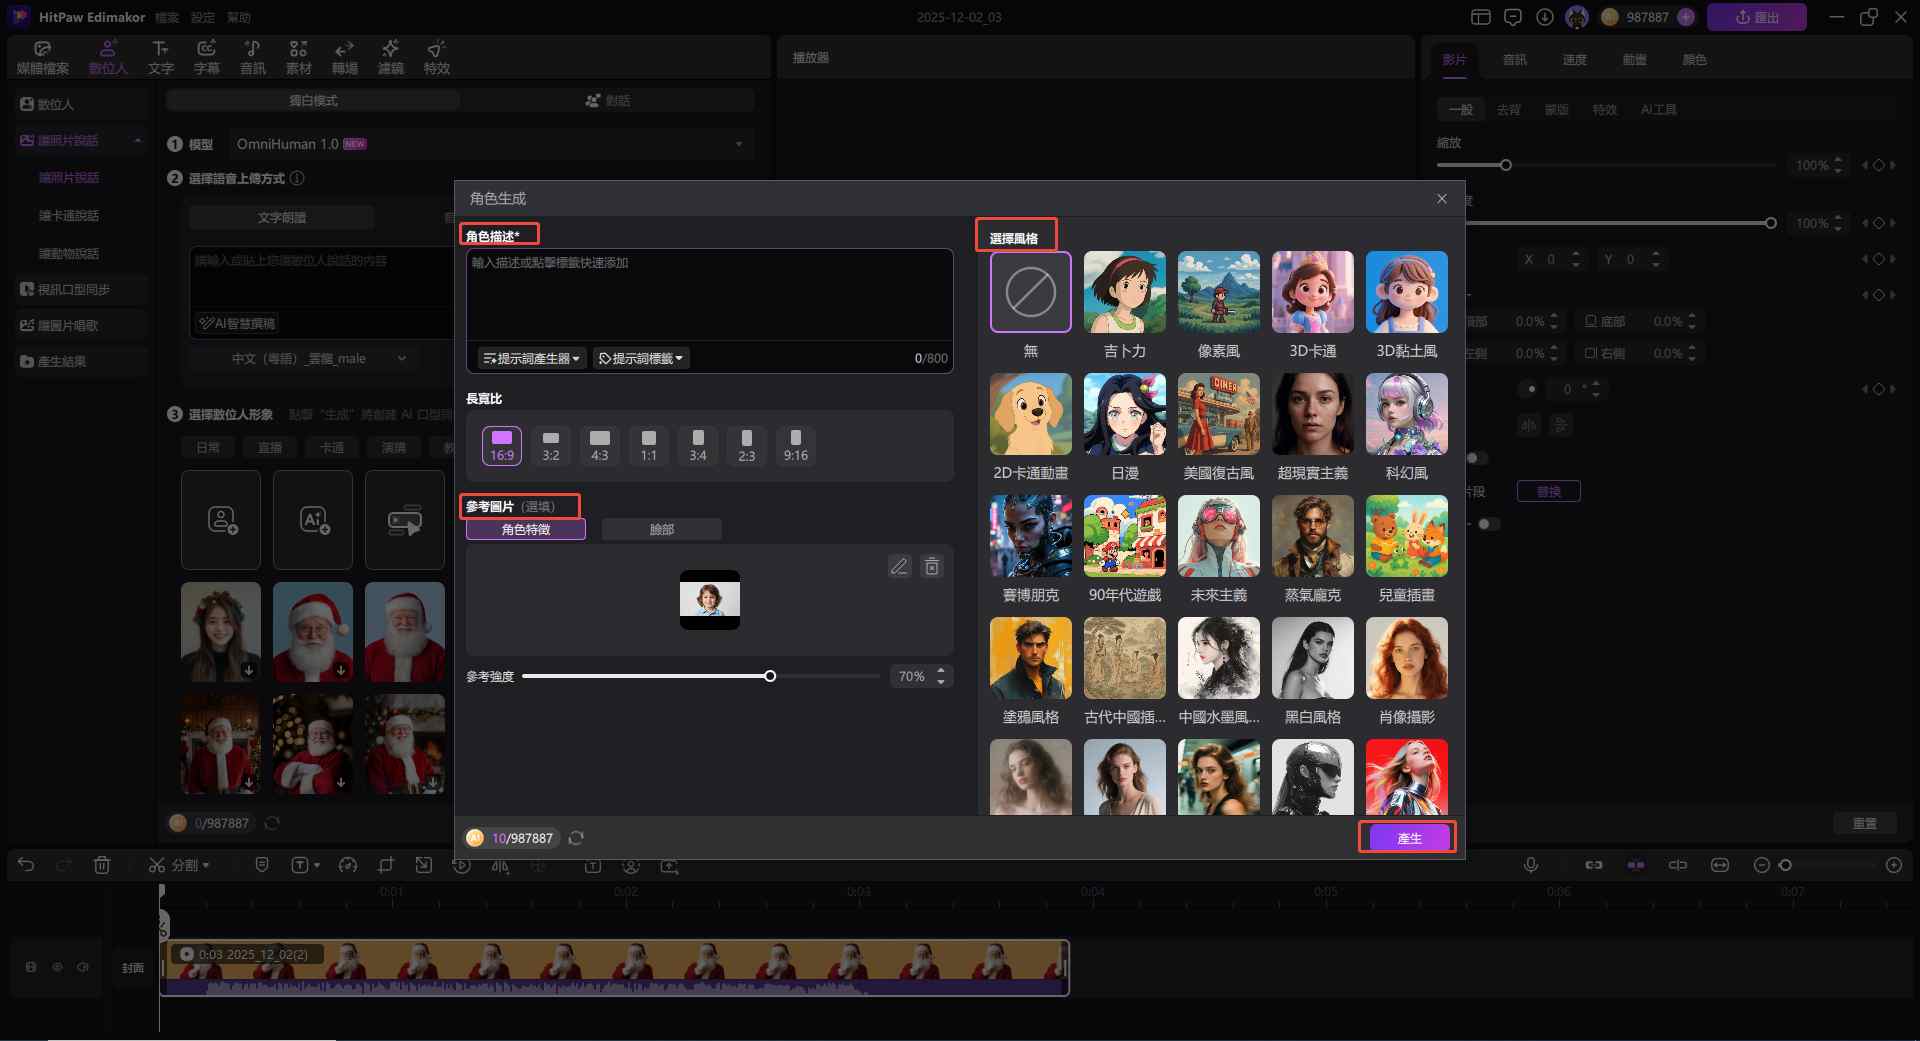Open the 數位人 tool in top toolbar
This screenshot has width=1920, height=1041.
108,57
